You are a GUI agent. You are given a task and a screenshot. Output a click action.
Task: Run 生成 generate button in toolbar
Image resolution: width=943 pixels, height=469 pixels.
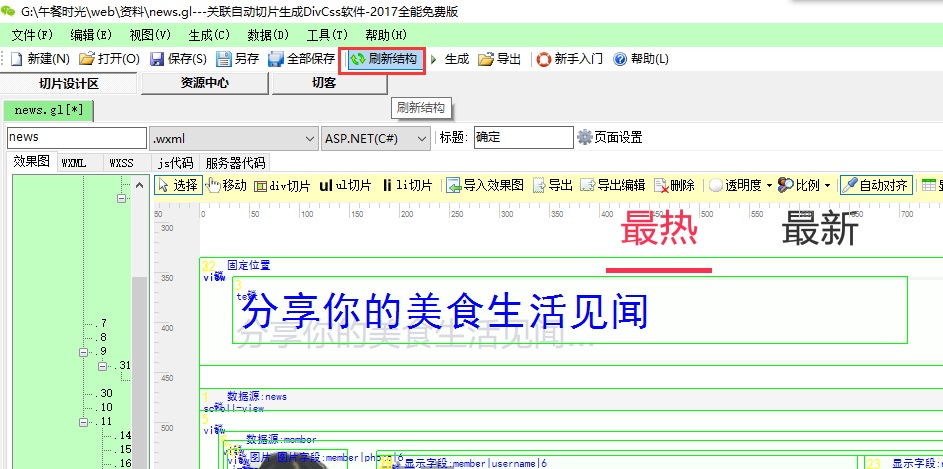449,59
